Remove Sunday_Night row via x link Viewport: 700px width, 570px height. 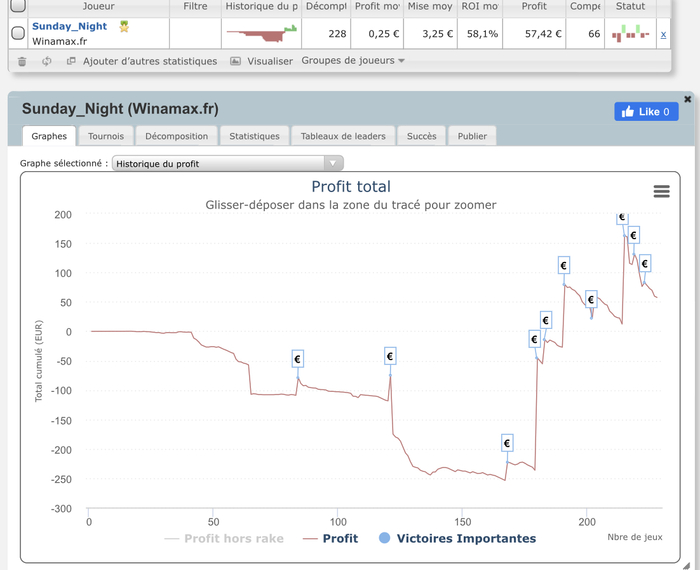click(663, 34)
